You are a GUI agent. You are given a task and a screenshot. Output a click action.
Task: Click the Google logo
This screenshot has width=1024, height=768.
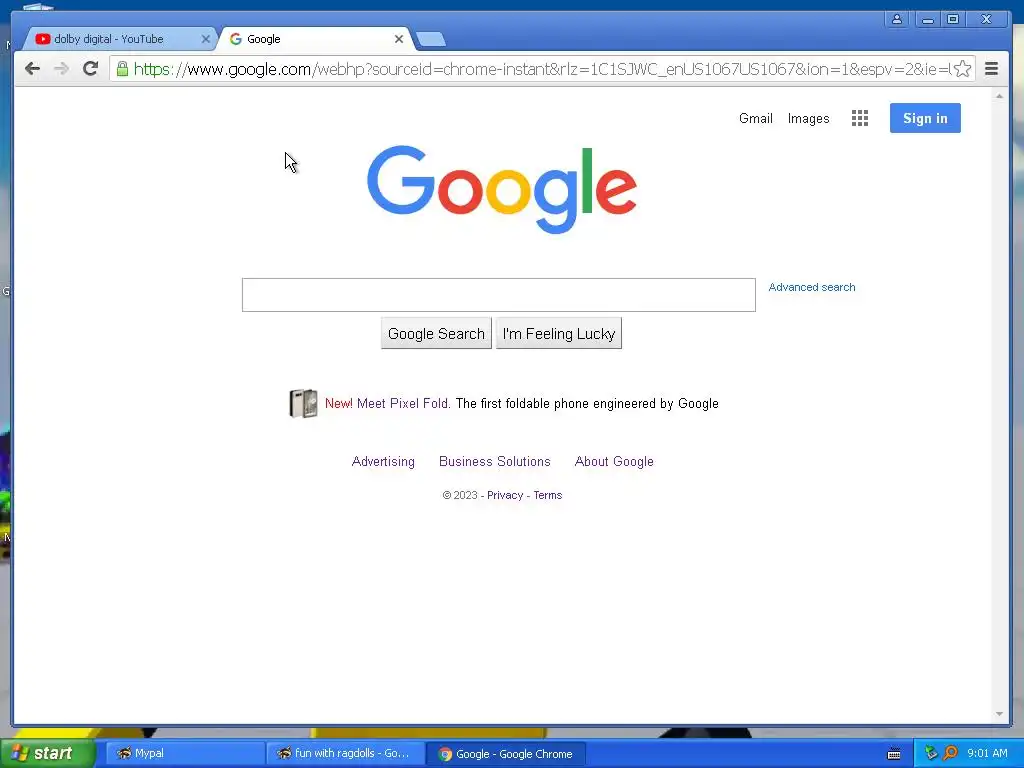[502, 189]
